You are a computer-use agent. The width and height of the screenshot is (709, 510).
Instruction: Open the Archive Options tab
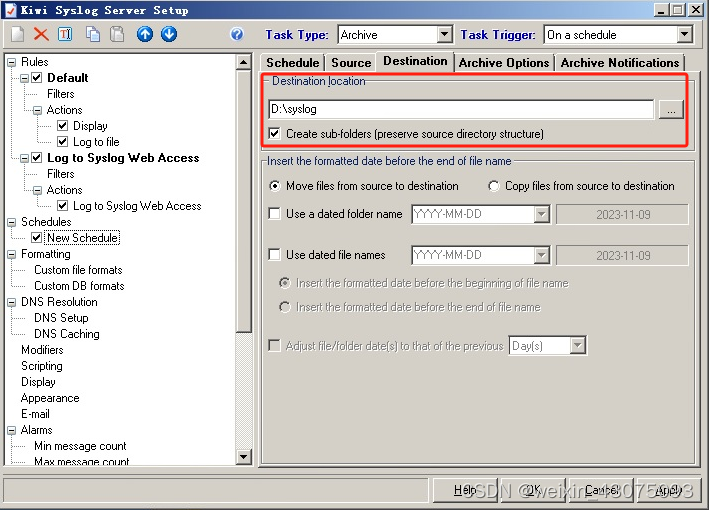(504, 63)
